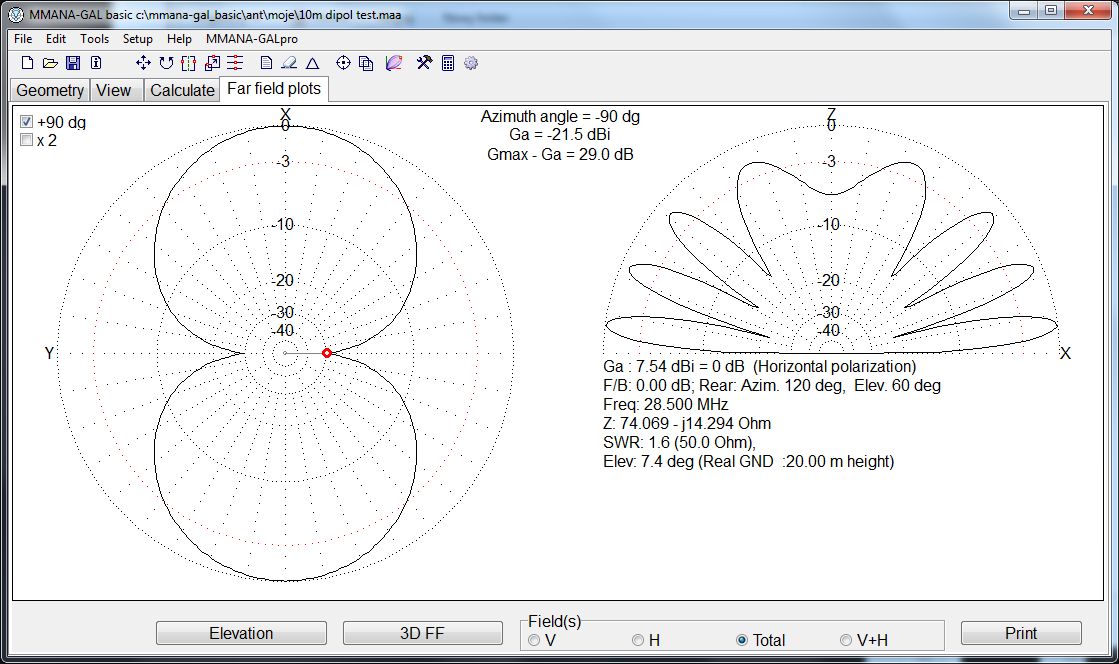Screen dimensions: 1119x664
Task: Save the antenna file with floppy icon
Action: coord(73,63)
